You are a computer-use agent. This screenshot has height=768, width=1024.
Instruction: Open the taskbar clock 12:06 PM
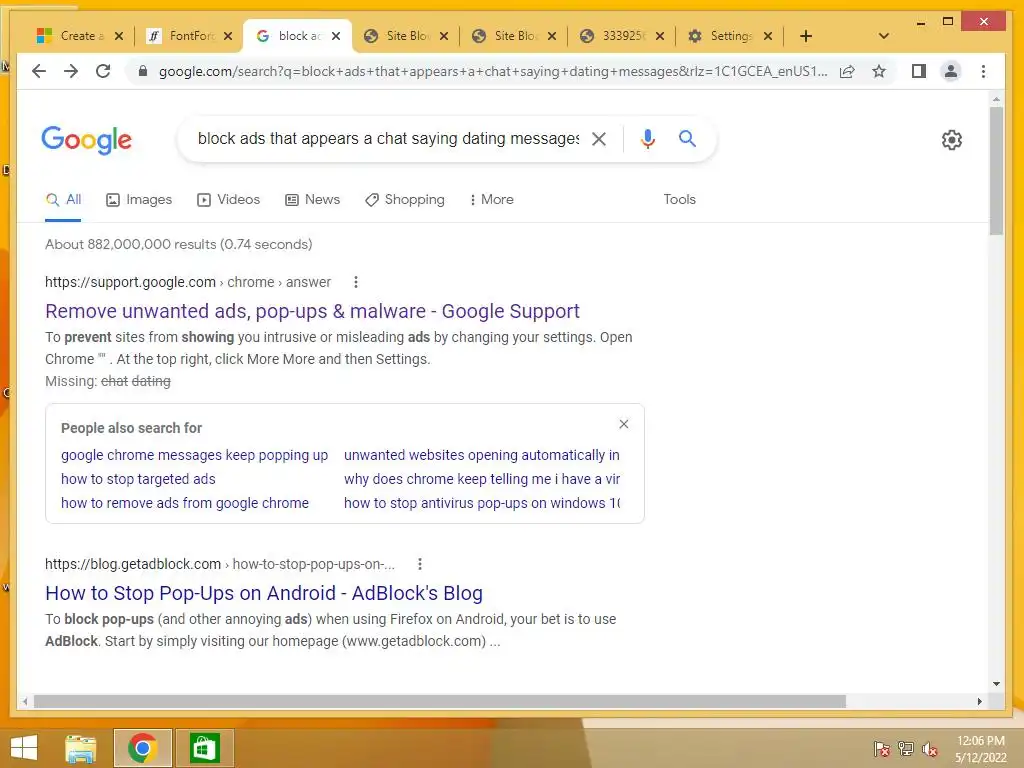point(981,748)
